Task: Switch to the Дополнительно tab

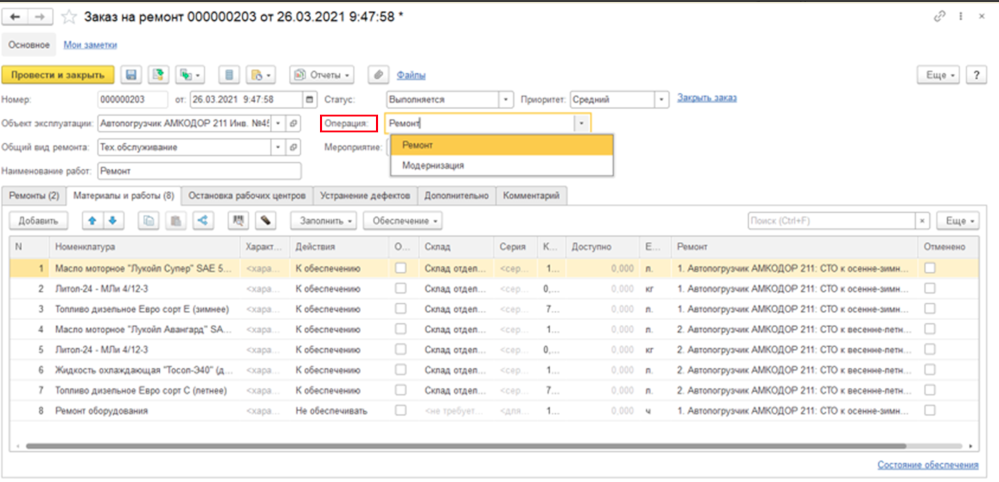Action: [x=457, y=196]
